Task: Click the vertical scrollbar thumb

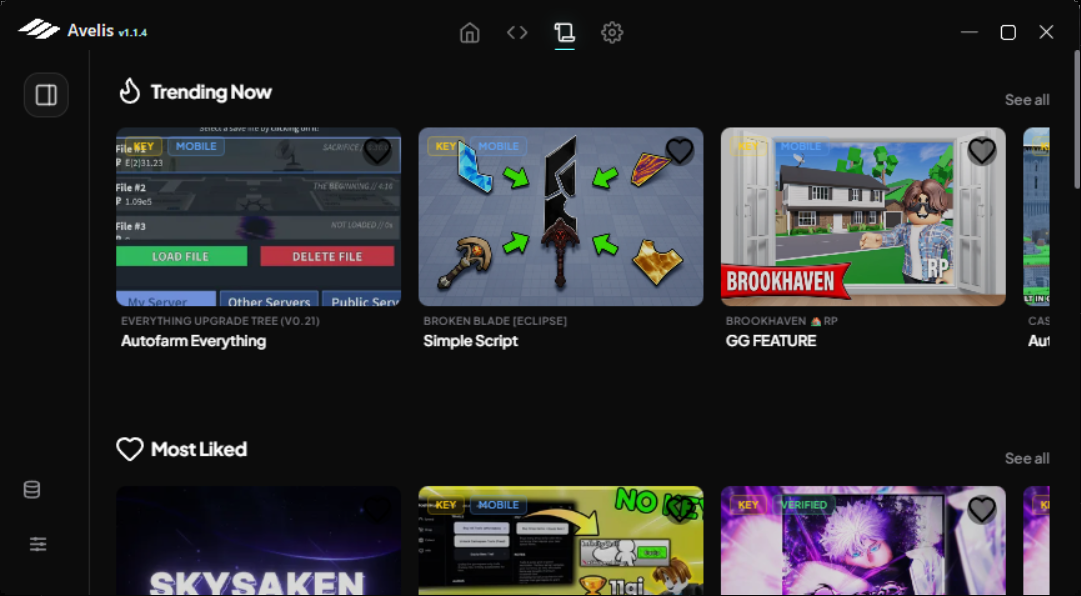Action: click(x=1077, y=119)
